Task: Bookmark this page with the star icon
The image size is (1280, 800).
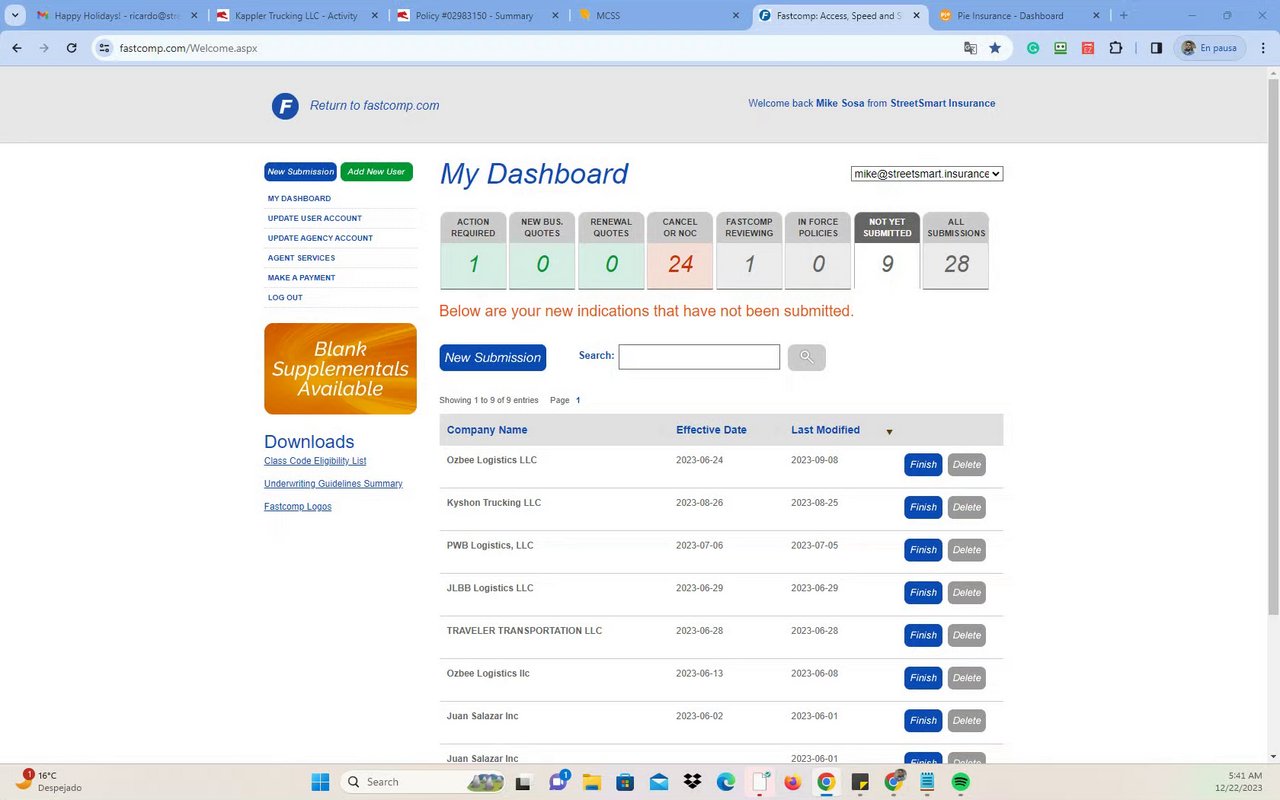Action: [995, 48]
